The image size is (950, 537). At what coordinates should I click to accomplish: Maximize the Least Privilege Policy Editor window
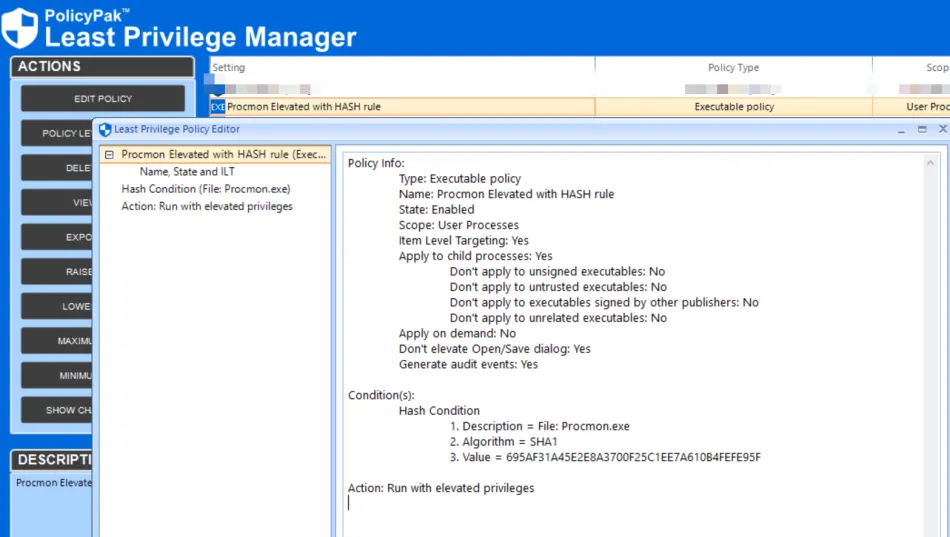[921, 129]
